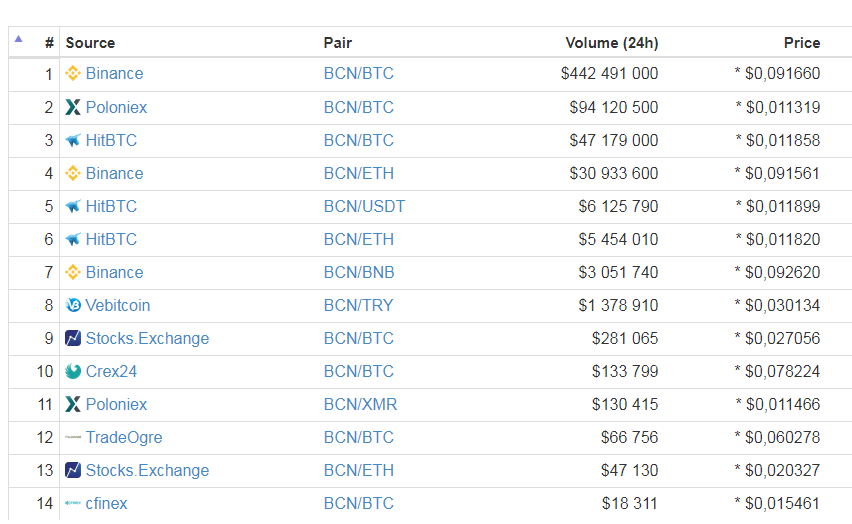Screen dimensions: 852x524
Task: Open Stocks.Exchange link in row 13
Action: pos(147,470)
